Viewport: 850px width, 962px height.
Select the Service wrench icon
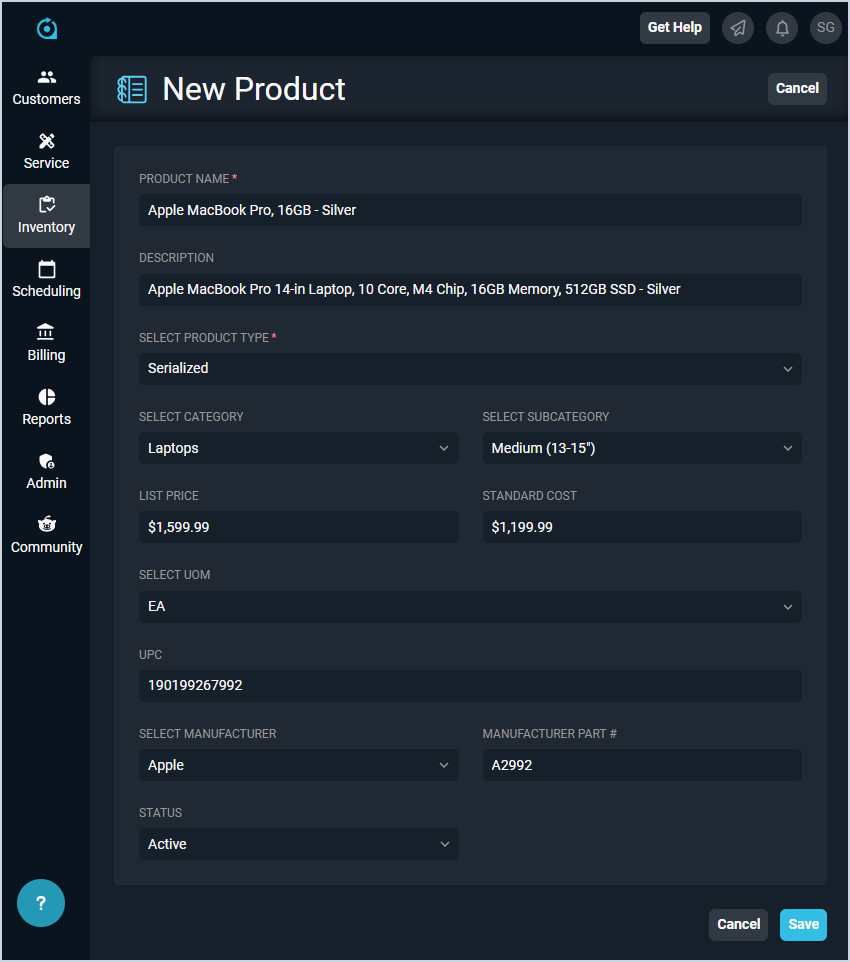[x=46, y=150]
